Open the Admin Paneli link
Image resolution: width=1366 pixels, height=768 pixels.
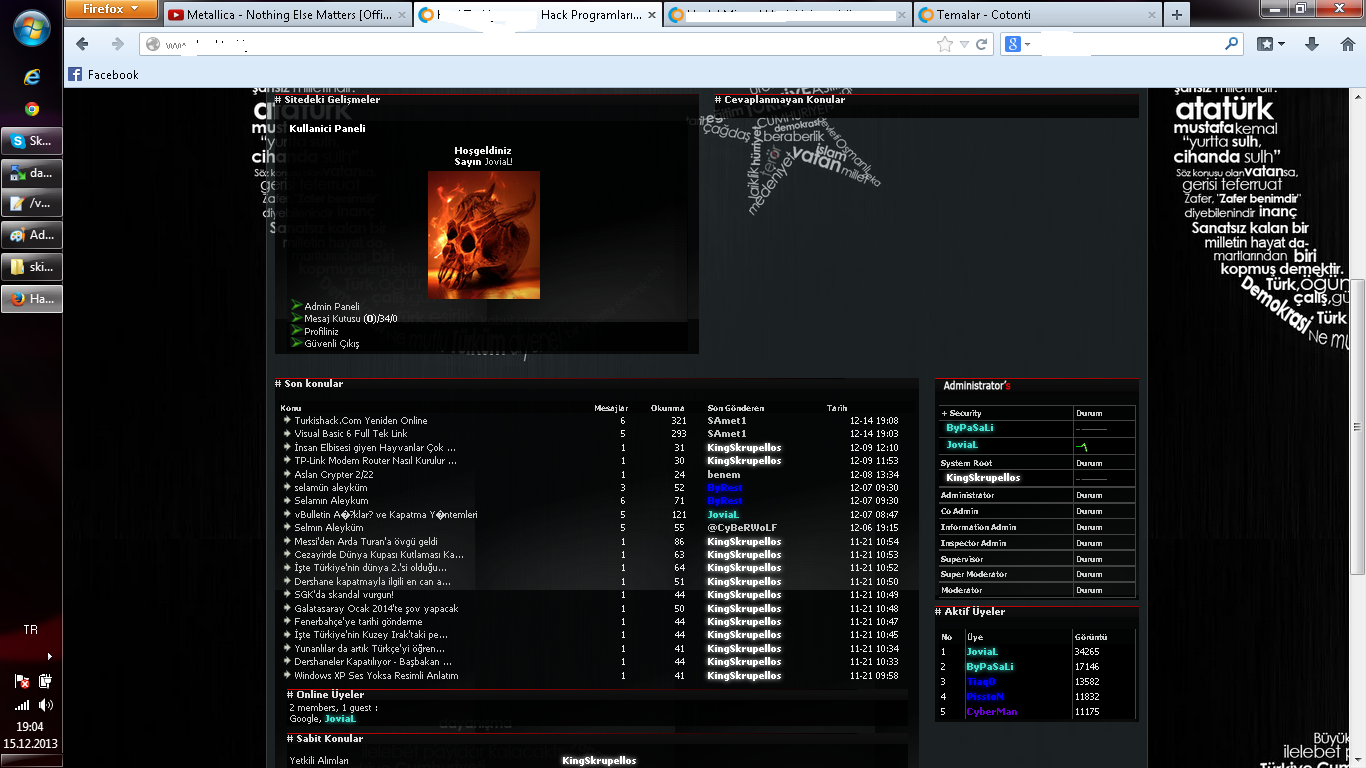point(331,307)
